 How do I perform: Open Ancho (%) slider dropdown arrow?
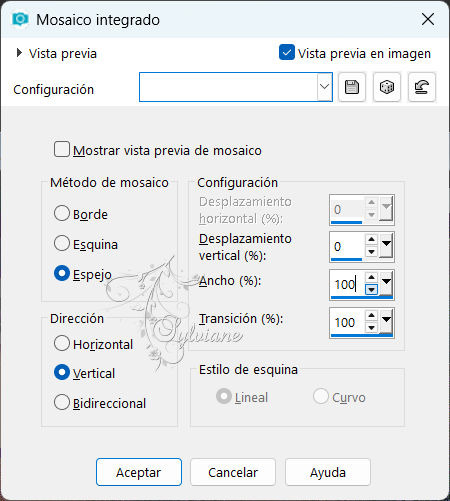386,283
